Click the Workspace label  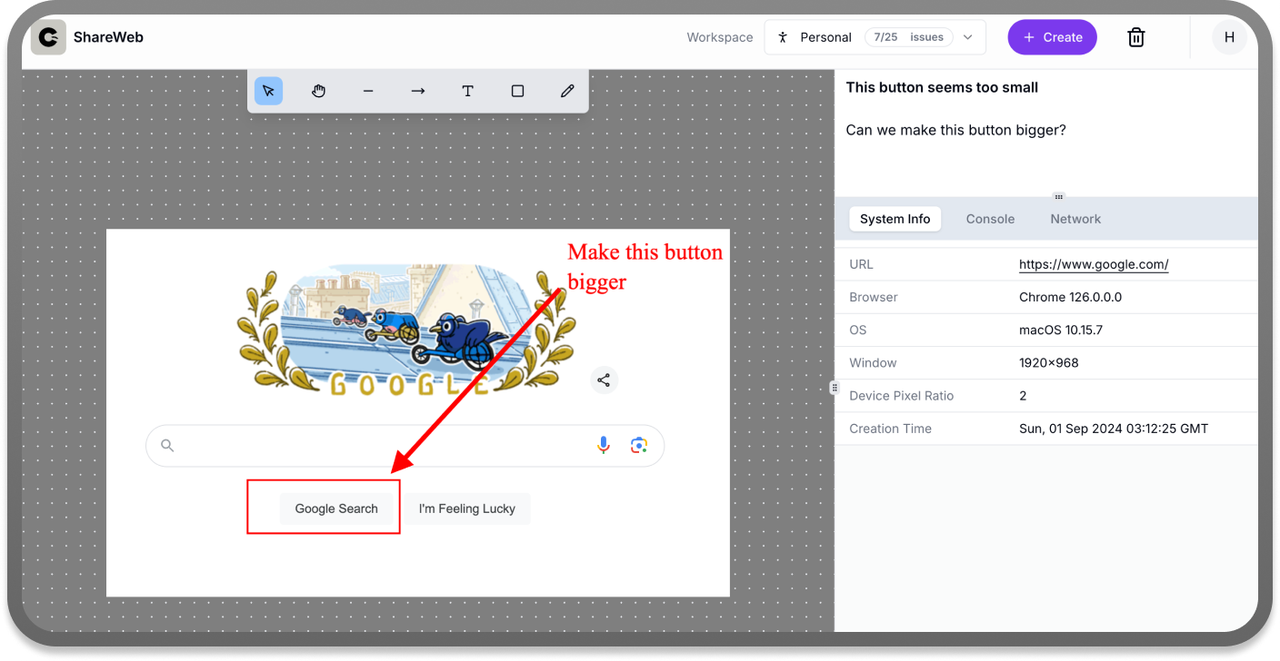coord(719,37)
